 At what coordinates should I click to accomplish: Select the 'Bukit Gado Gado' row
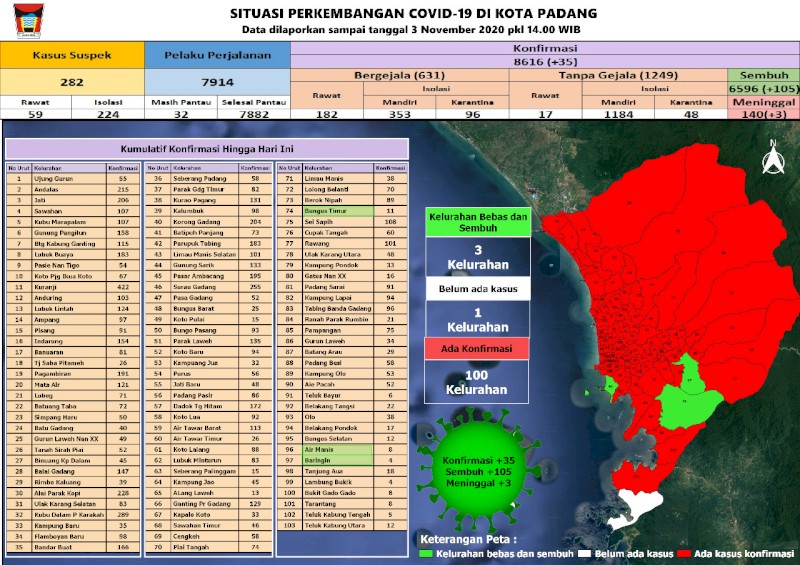[342, 493]
